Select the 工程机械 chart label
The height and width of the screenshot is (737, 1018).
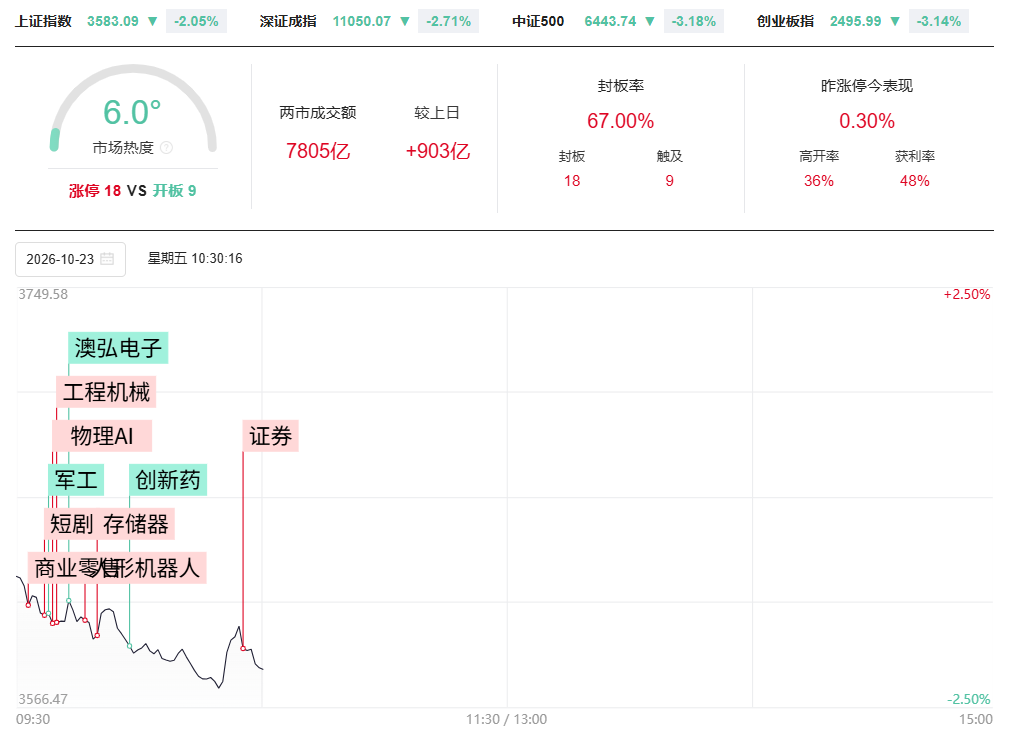[x=106, y=392]
